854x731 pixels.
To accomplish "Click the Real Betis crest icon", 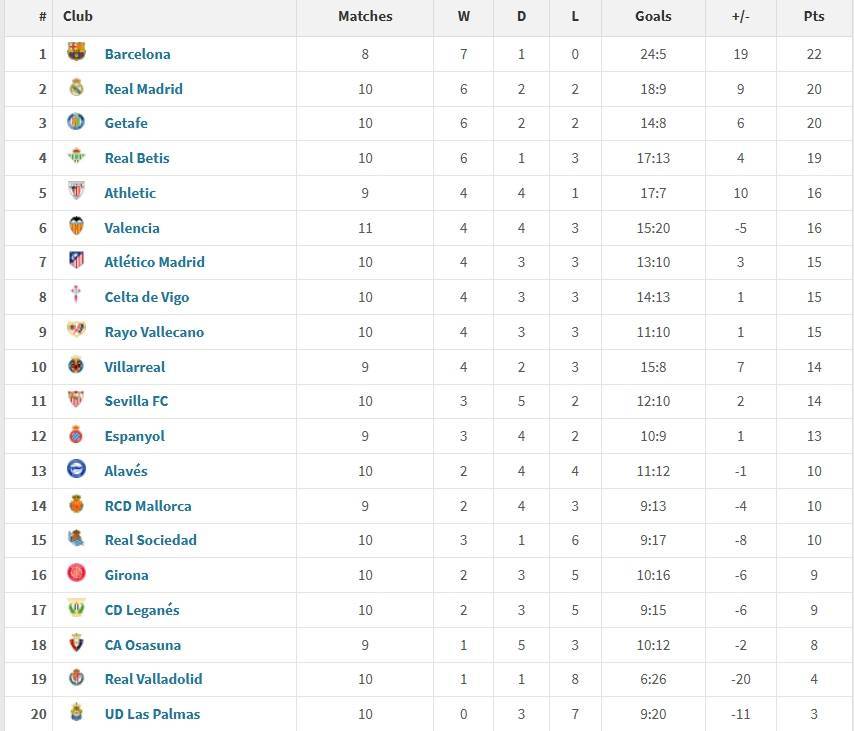I will [x=76, y=157].
